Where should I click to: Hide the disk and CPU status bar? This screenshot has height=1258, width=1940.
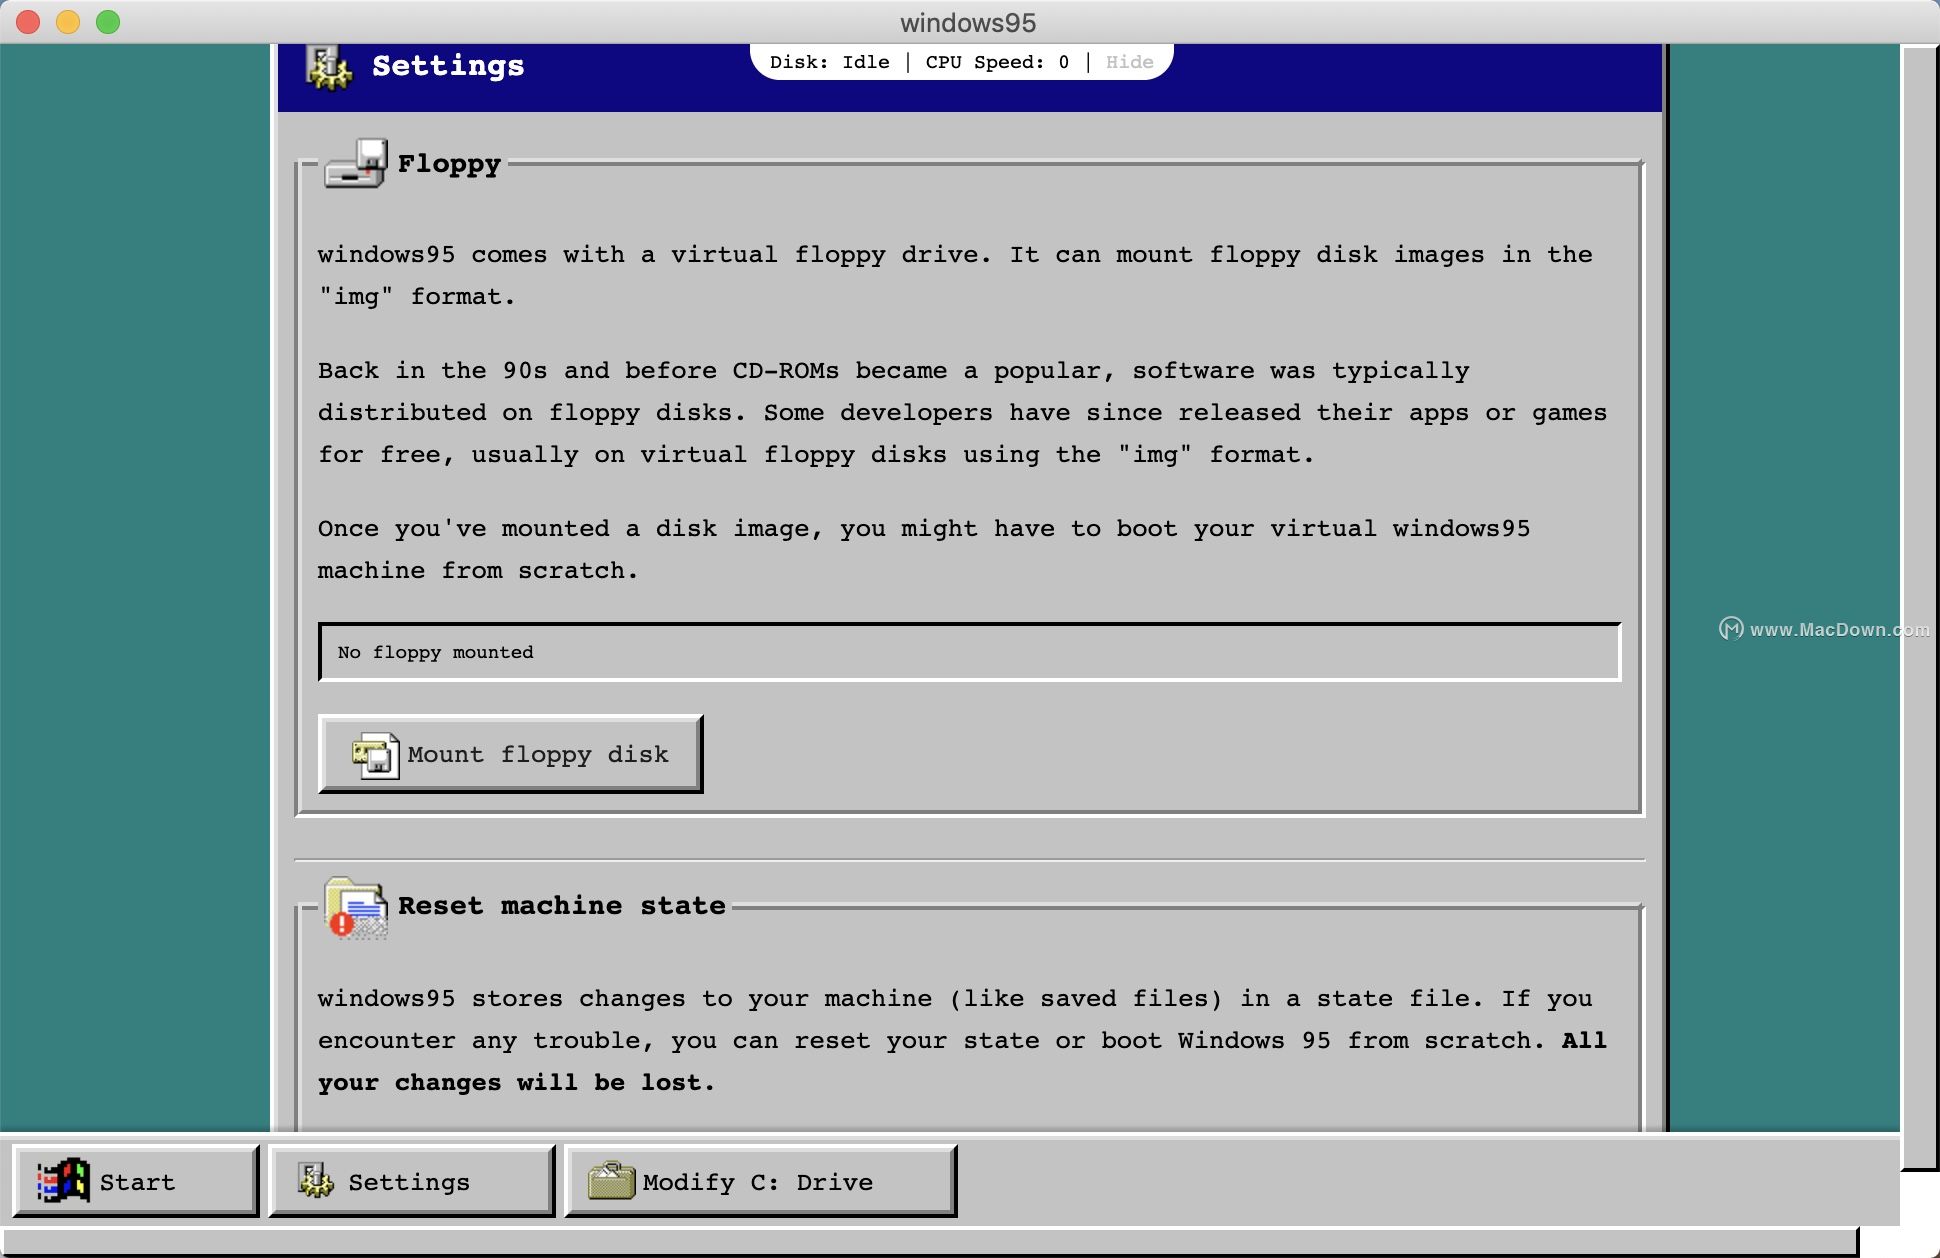click(1129, 62)
